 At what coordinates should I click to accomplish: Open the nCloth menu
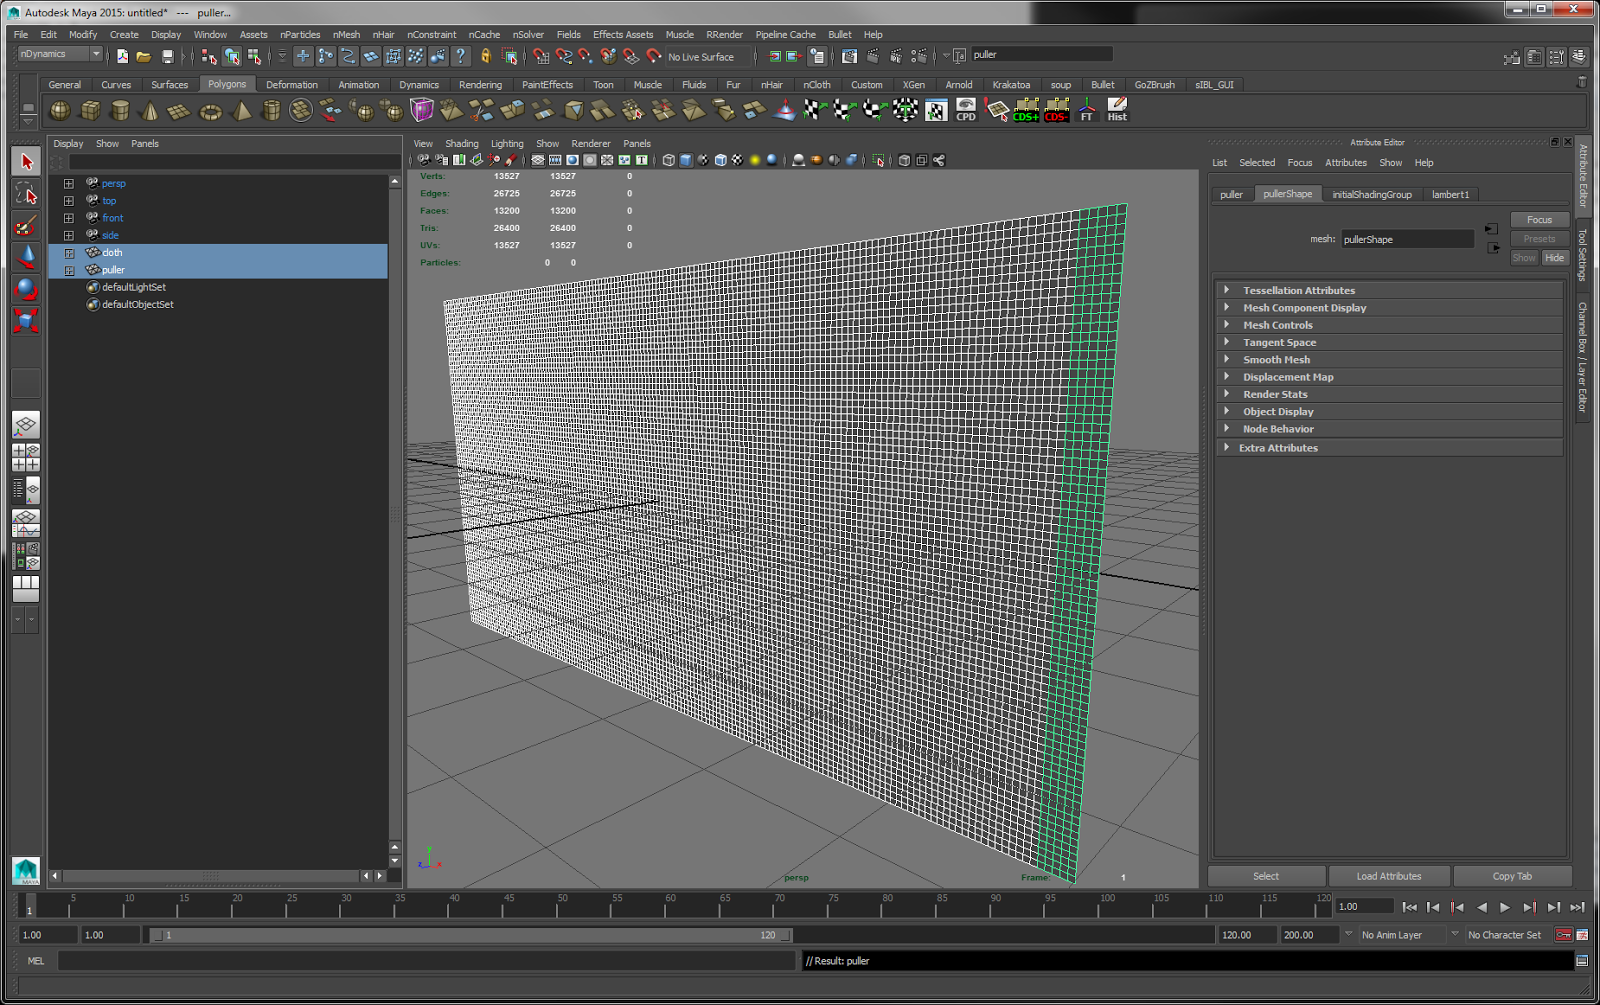(817, 84)
